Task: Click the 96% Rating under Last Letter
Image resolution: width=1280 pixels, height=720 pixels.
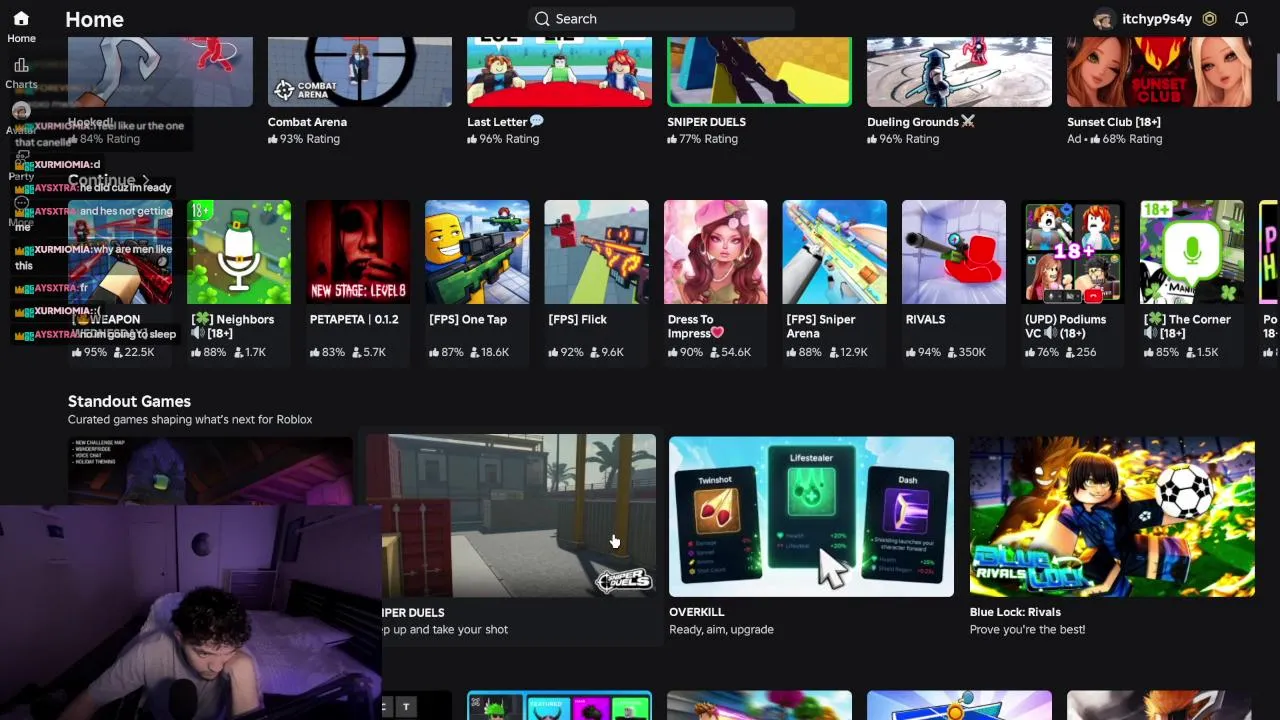Action: (504, 139)
